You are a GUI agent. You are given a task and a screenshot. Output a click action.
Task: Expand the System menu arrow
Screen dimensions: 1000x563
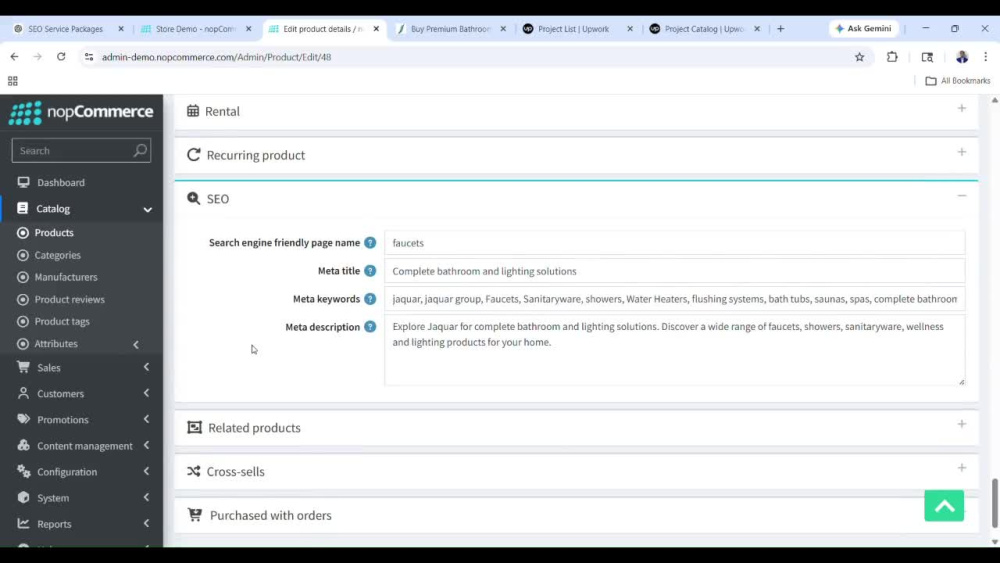pyautogui.click(x=147, y=497)
